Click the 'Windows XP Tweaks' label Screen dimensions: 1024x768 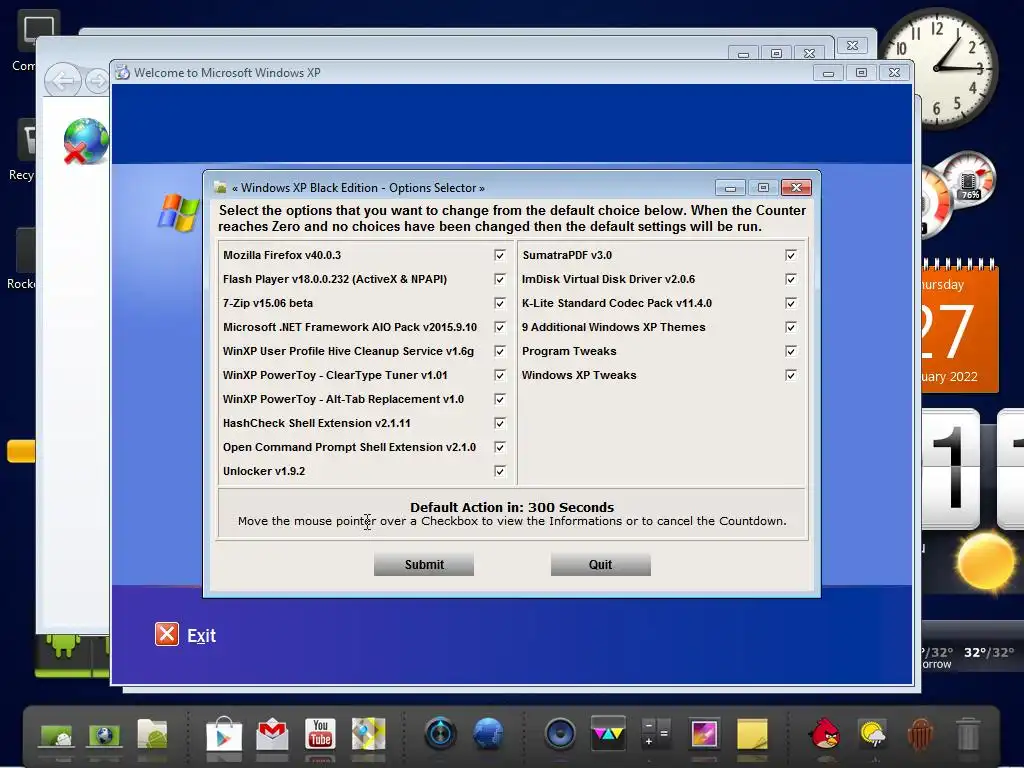pos(579,376)
